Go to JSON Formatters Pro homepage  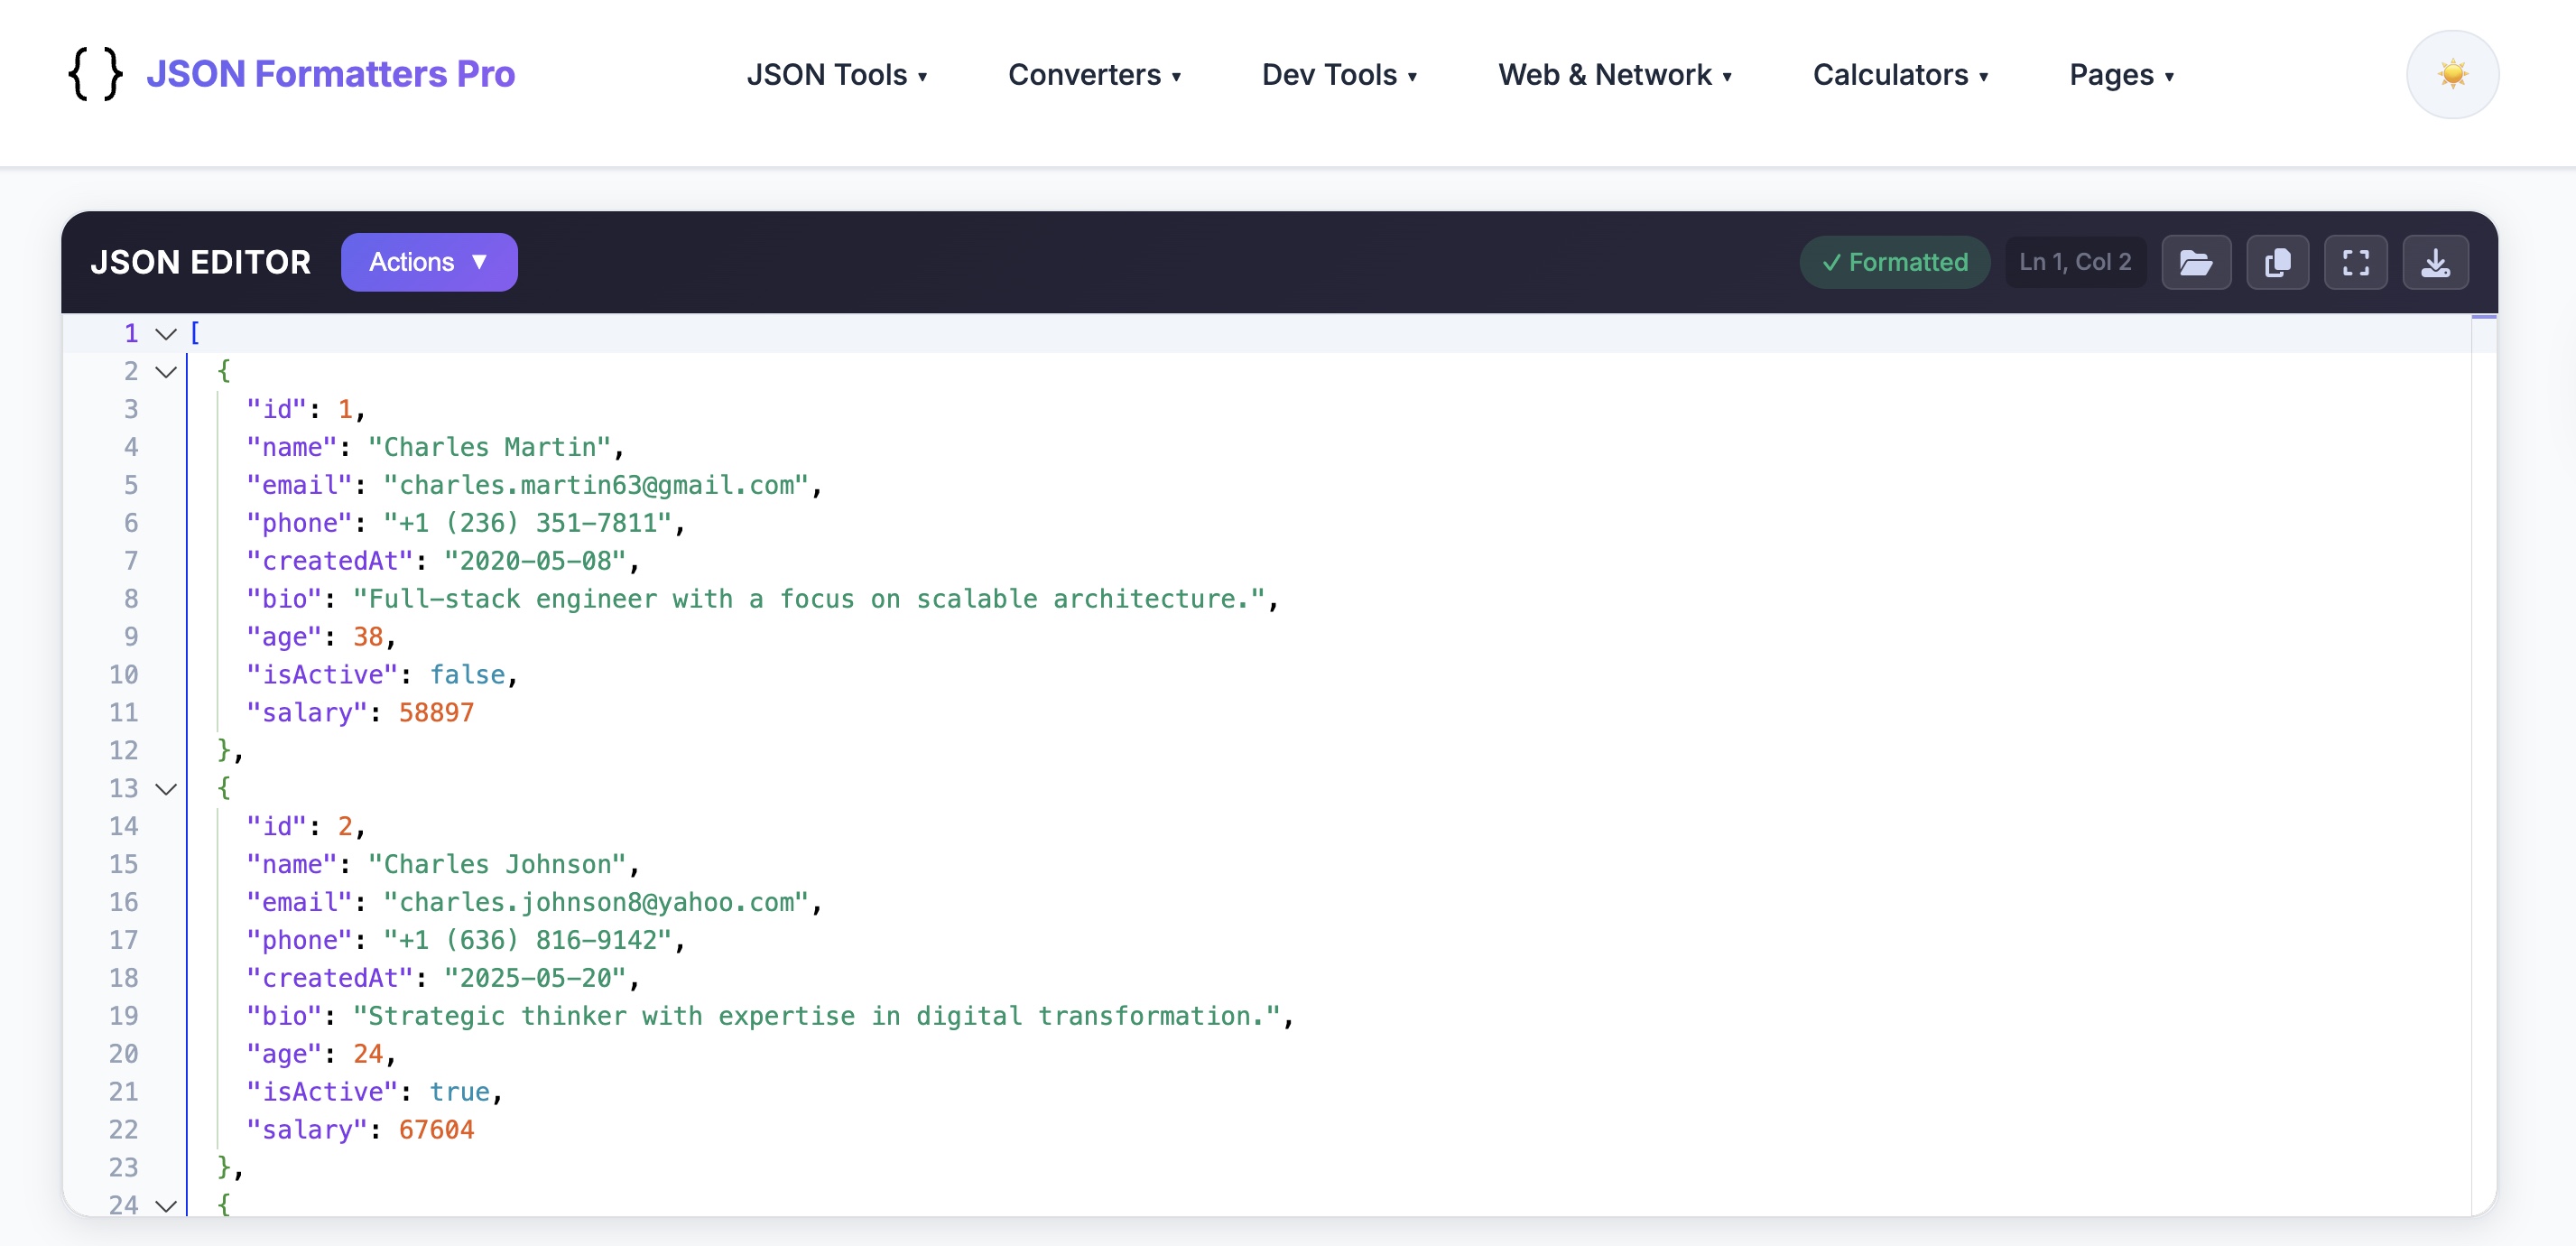[x=332, y=73]
